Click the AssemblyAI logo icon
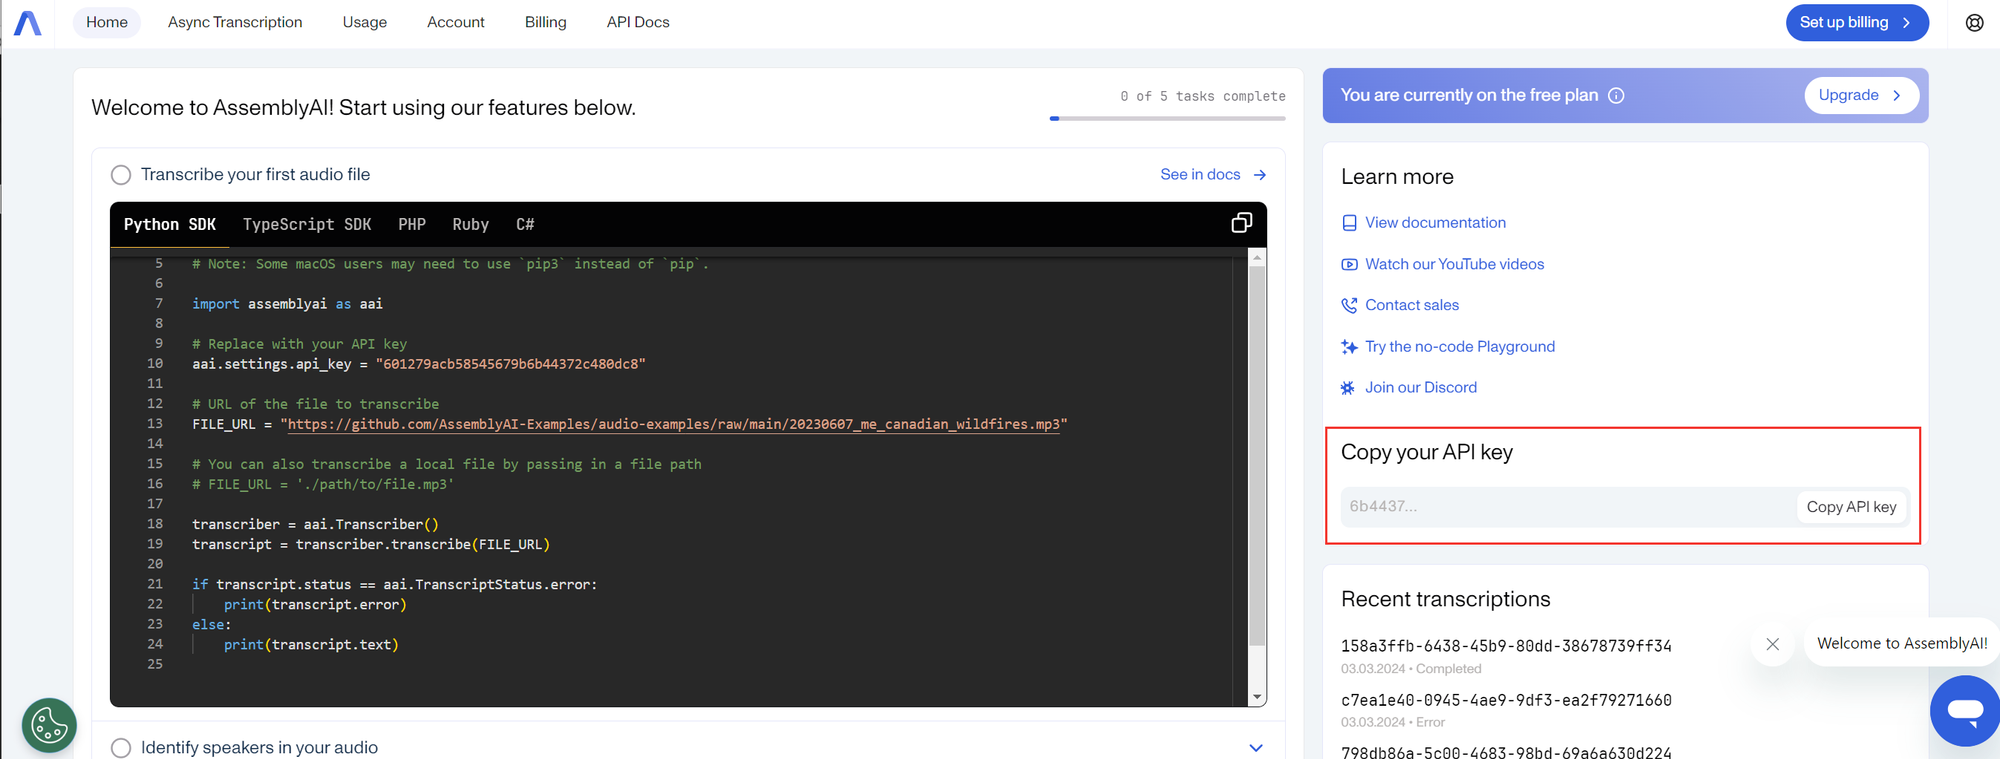Viewport: 2000px width, 759px height. tap(28, 23)
